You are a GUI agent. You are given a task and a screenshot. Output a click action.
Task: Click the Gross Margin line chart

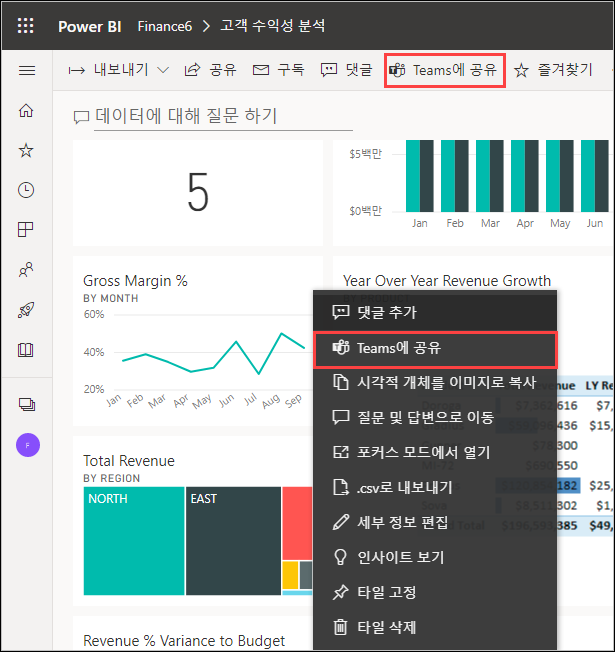pos(213,354)
